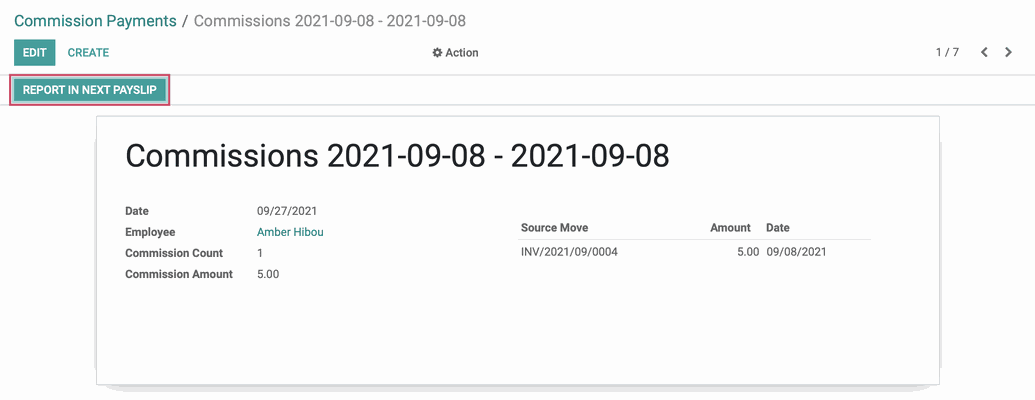Open the Amber Hibou employee link
The width and height of the screenshot is (1035, 400).
[290, 232]
